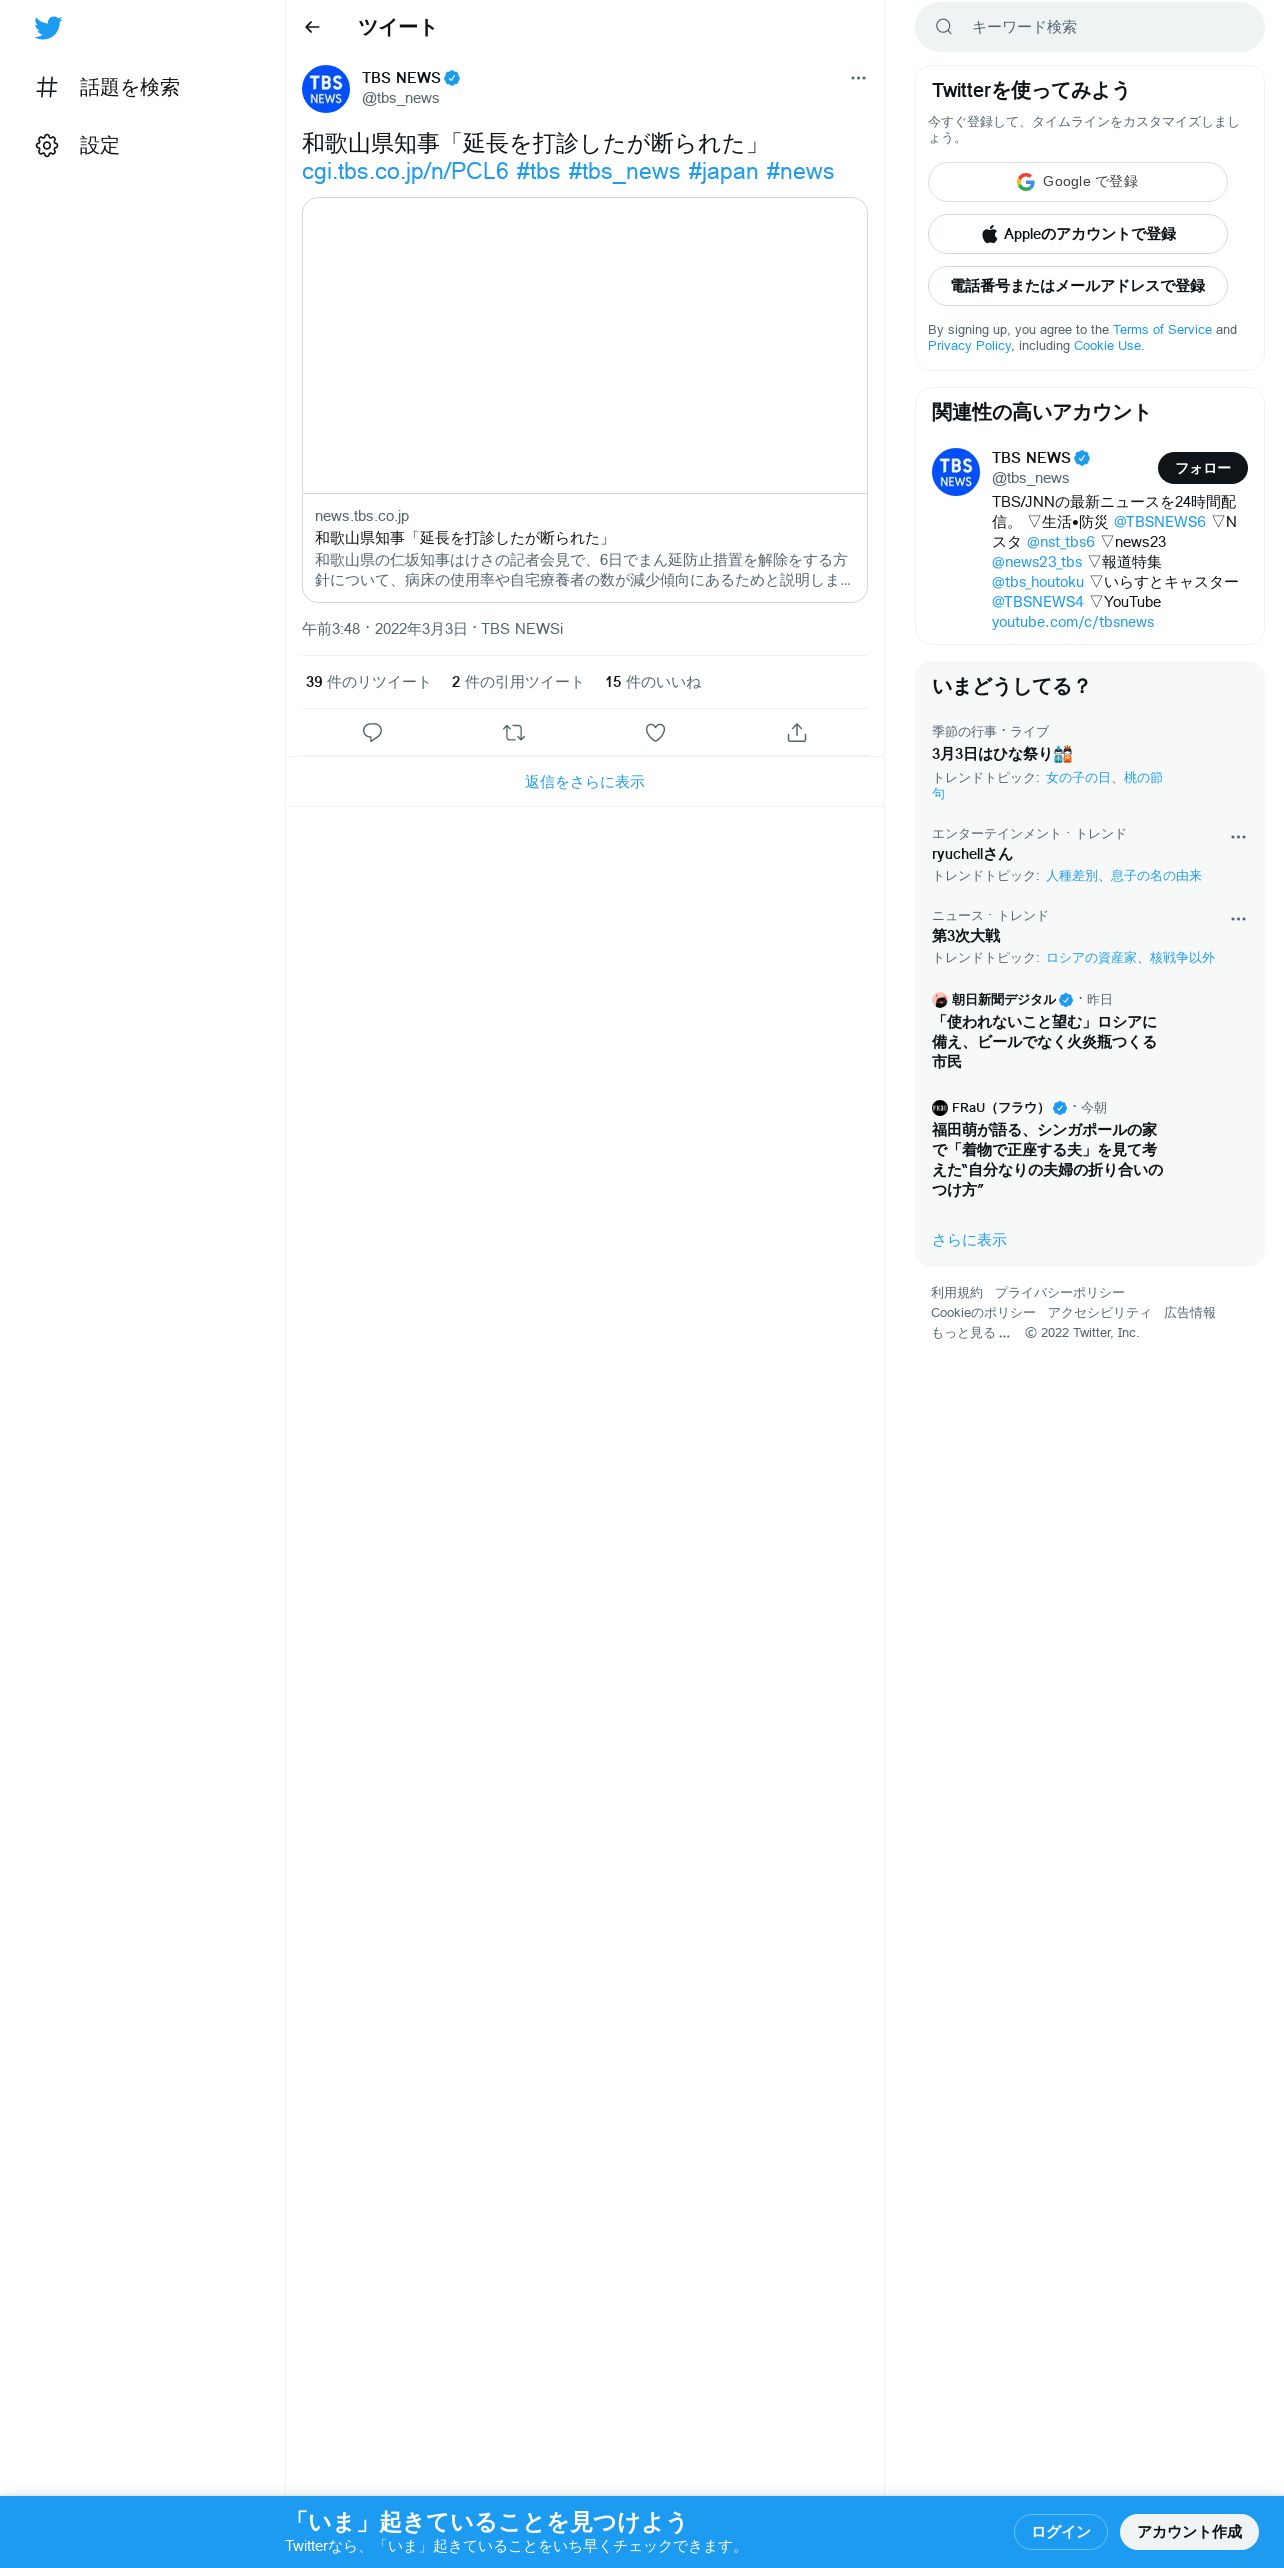The image size is (1284, 2568).
Task: Open topic 息子の名の由来
Action: click(1156, 876)
